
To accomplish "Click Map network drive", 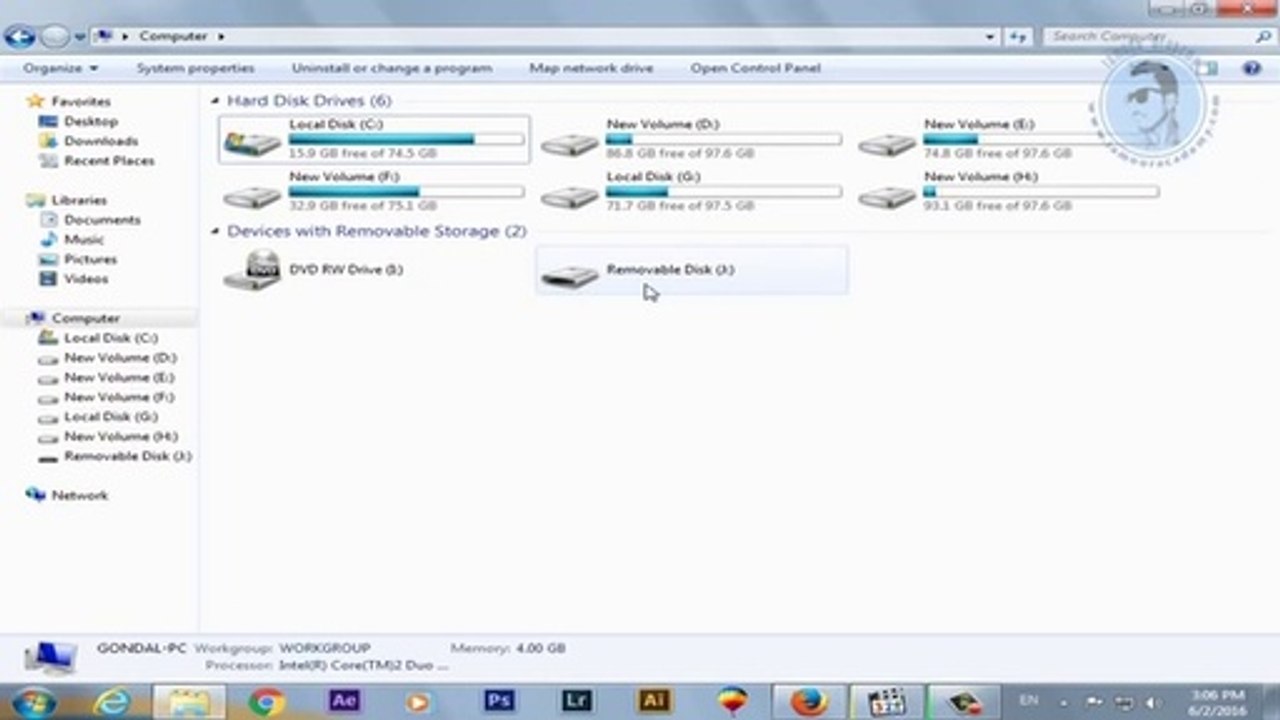I will (x=591, y=68).
